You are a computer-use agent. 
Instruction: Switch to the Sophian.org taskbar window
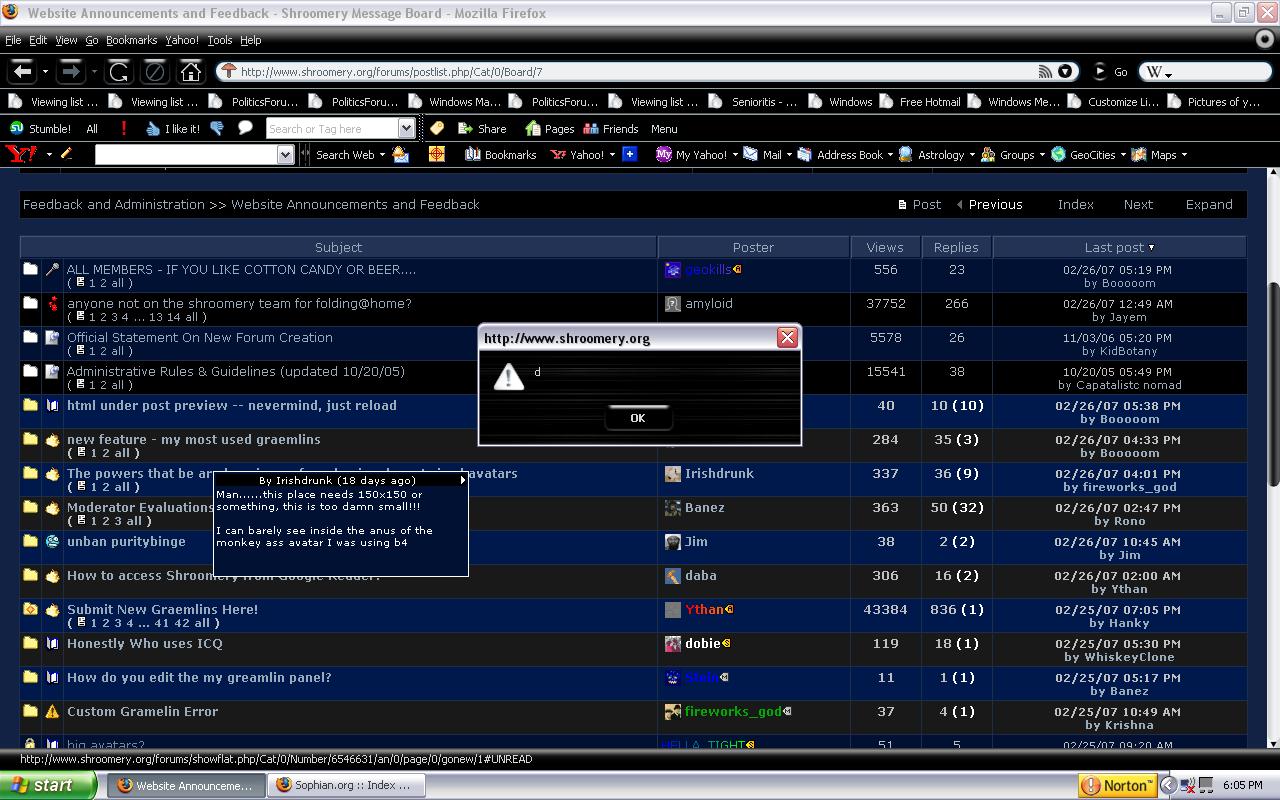pyautogui.click(x=346, y=785)
